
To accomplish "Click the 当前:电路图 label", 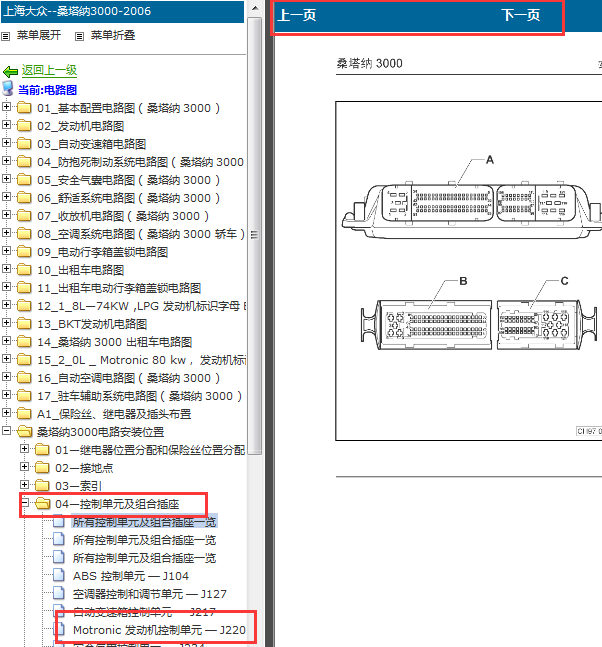I will (x=47, y=90).
